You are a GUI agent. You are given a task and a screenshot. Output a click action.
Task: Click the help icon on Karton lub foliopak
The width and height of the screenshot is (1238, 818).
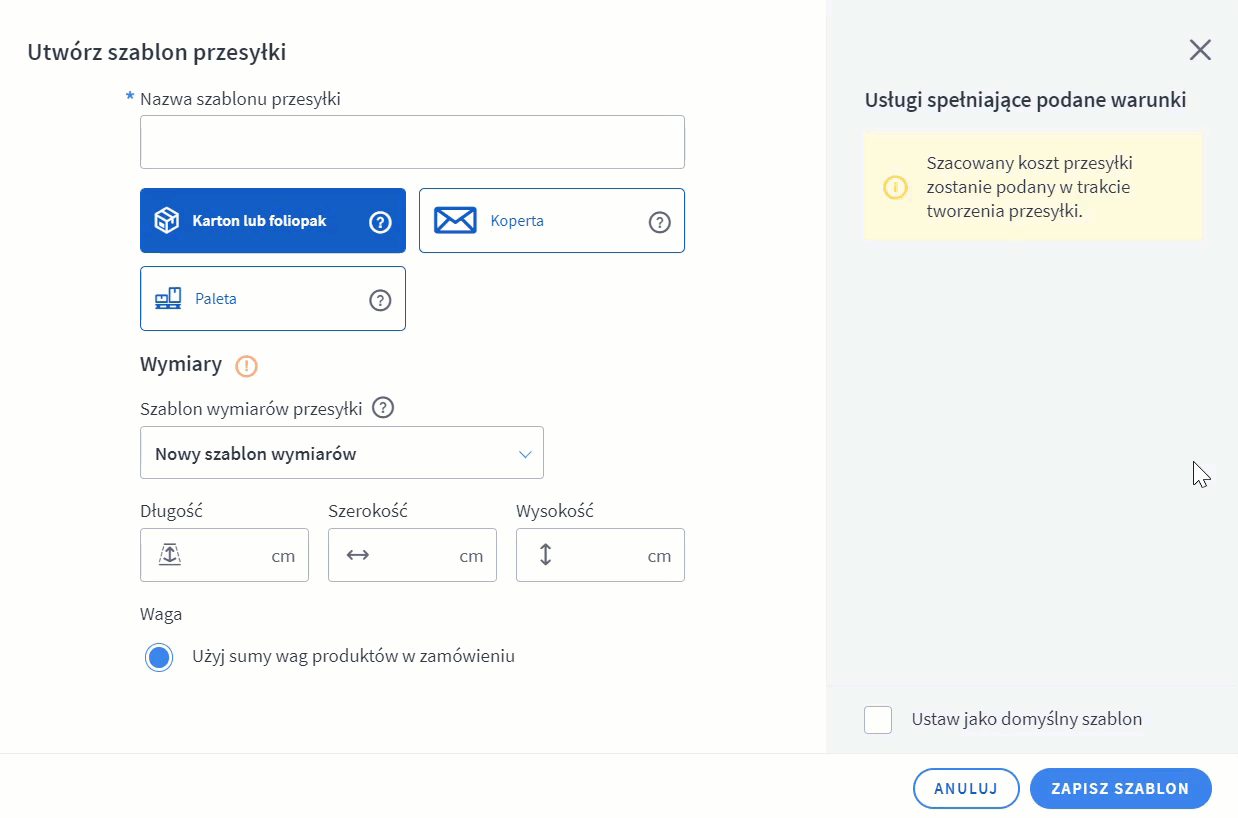pos(380,222)
